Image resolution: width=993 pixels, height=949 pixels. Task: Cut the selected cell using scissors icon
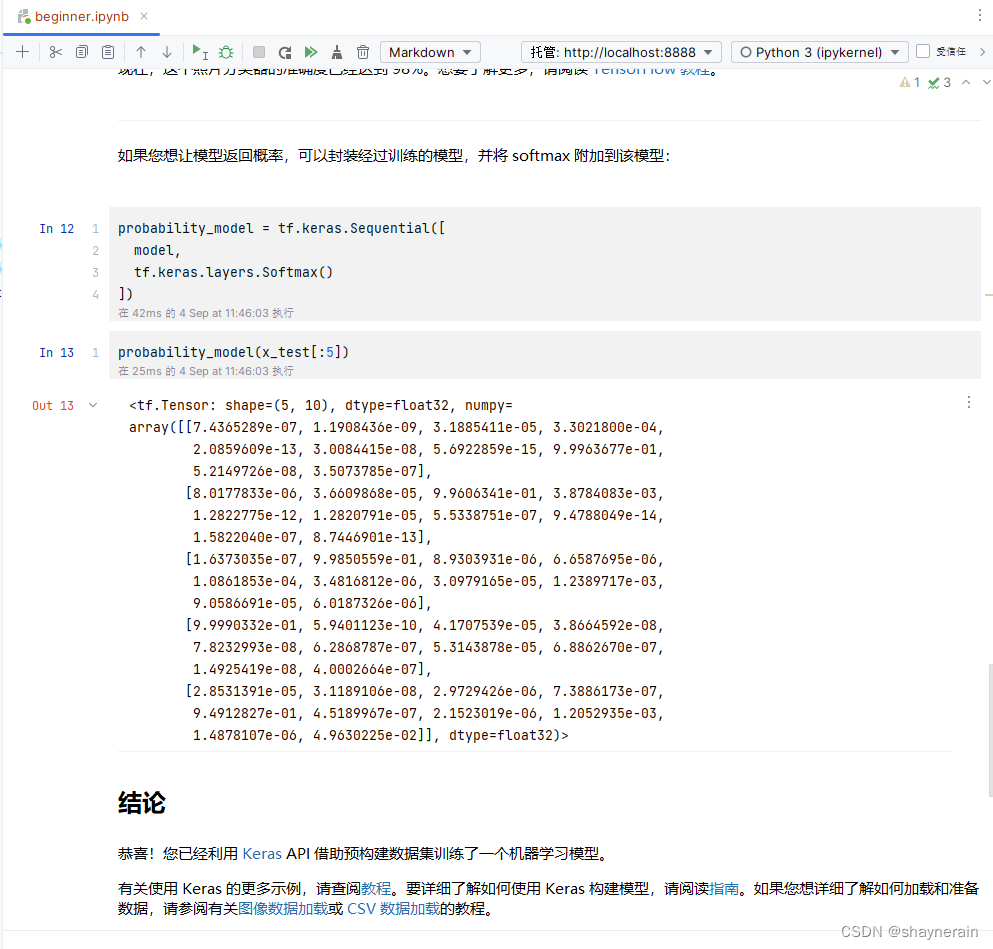[56, 52]
